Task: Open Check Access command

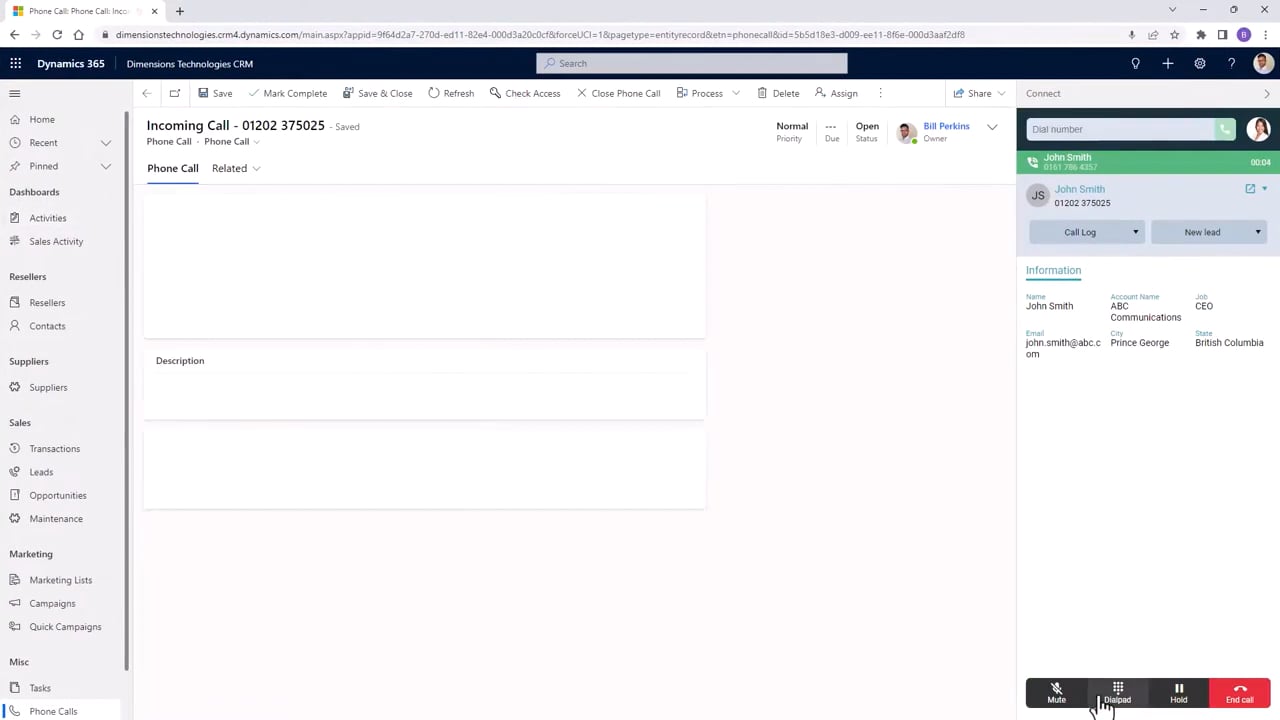Action: click(x=525, y=93)
